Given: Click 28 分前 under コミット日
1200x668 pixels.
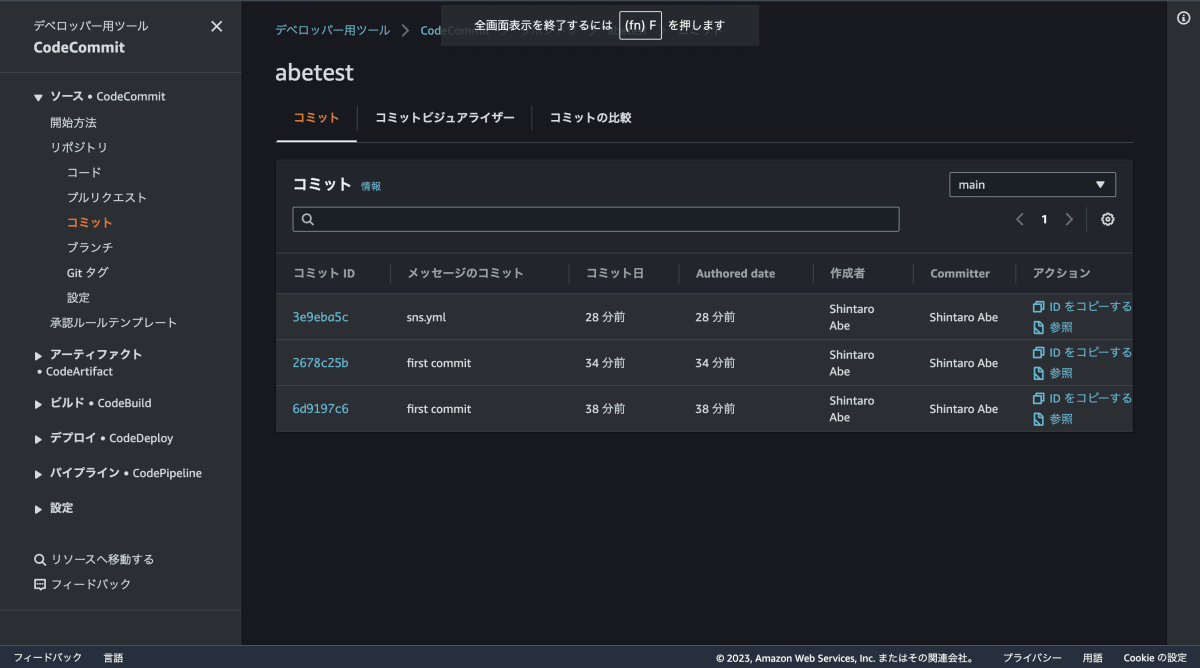Looking at the screenshot, I should point(605,317).
